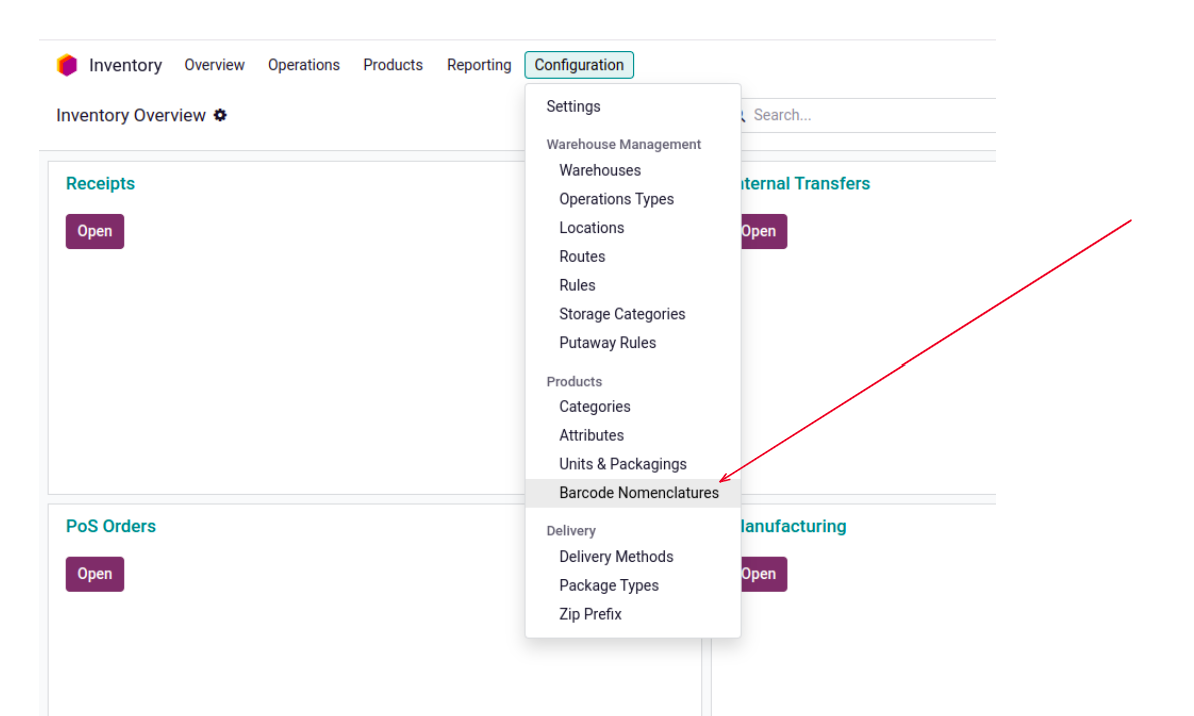Choose Warehouses from the menu
Image resolution: width=1194 pixels, height=716 pixels.
(600, 170)
